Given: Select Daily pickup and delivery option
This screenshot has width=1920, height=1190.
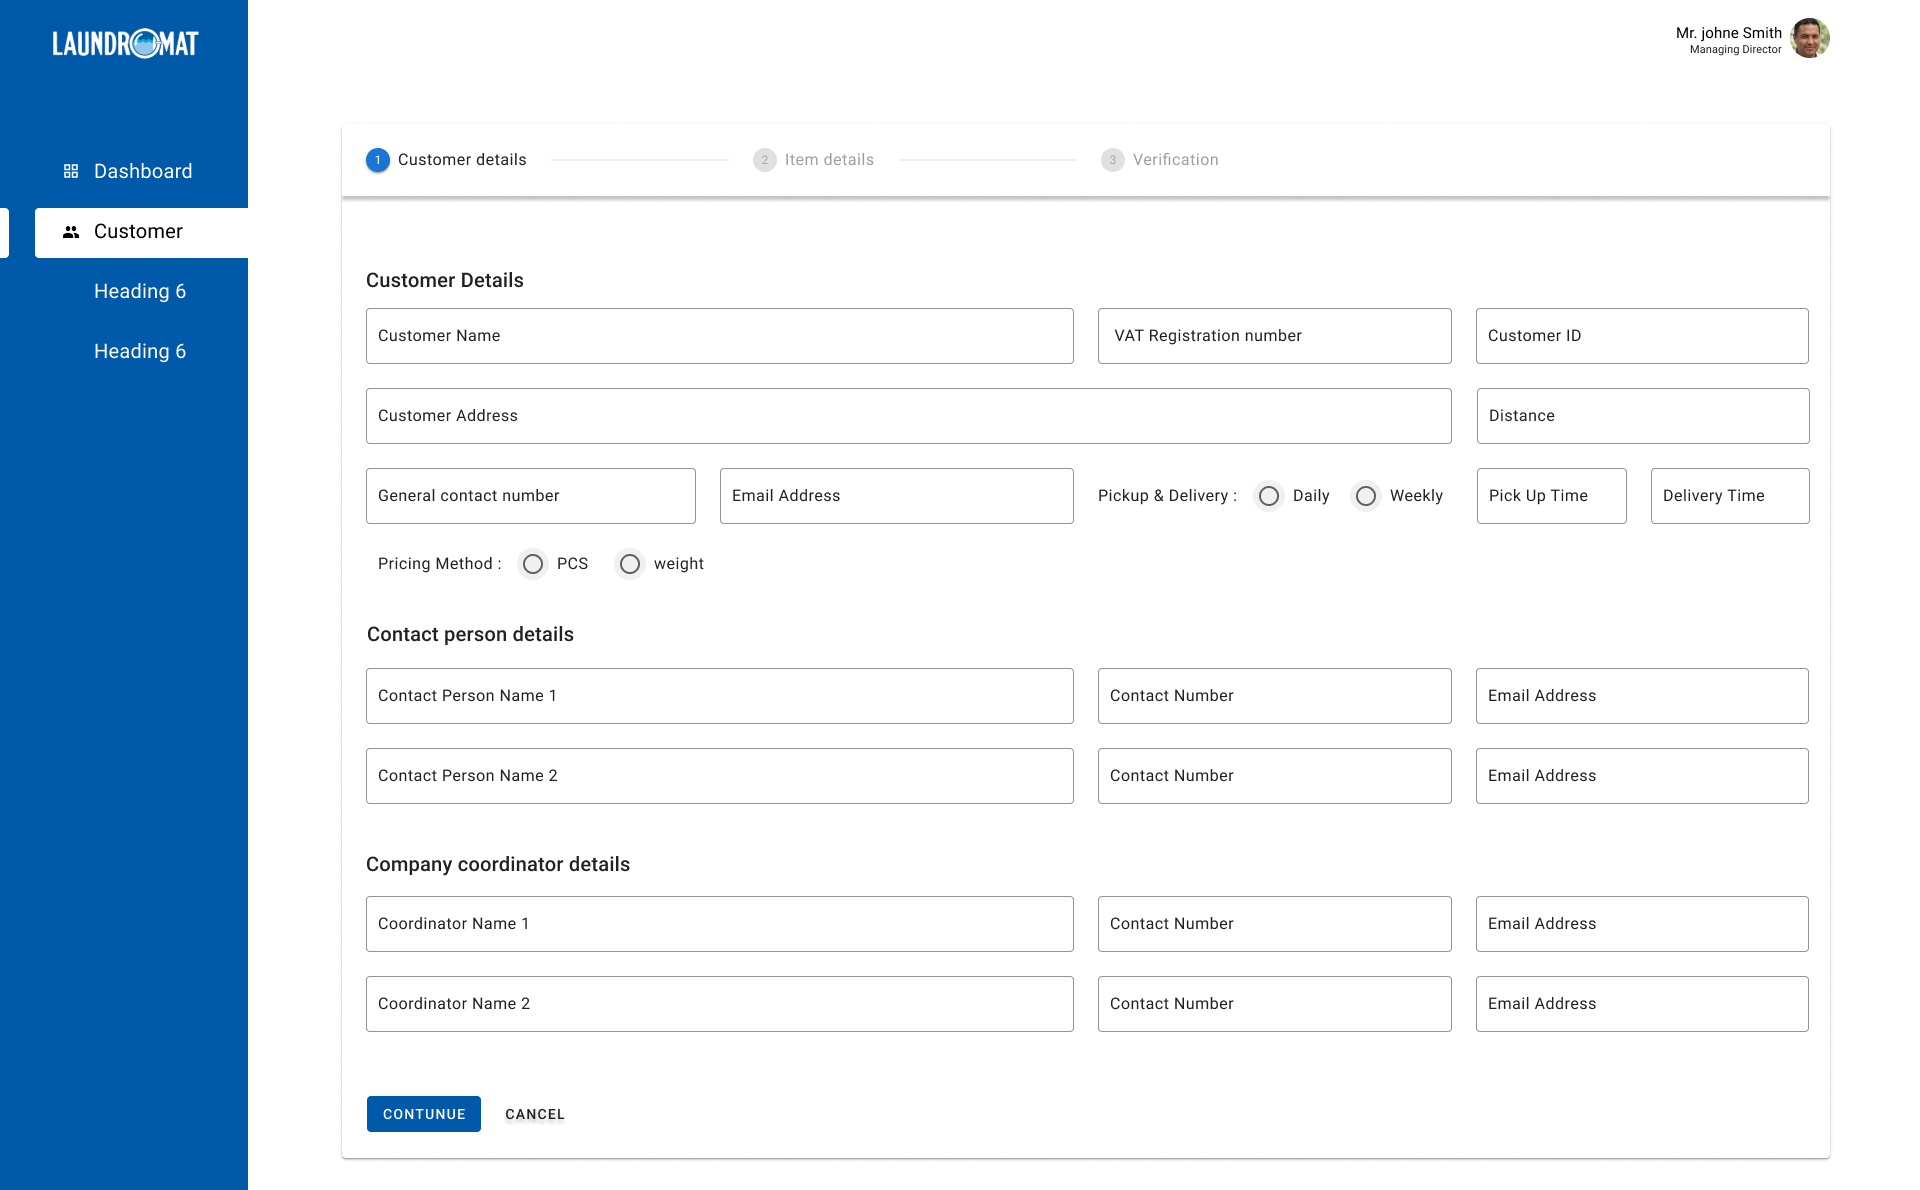Looking at the screenshot, I should [x=1268, y=495].
